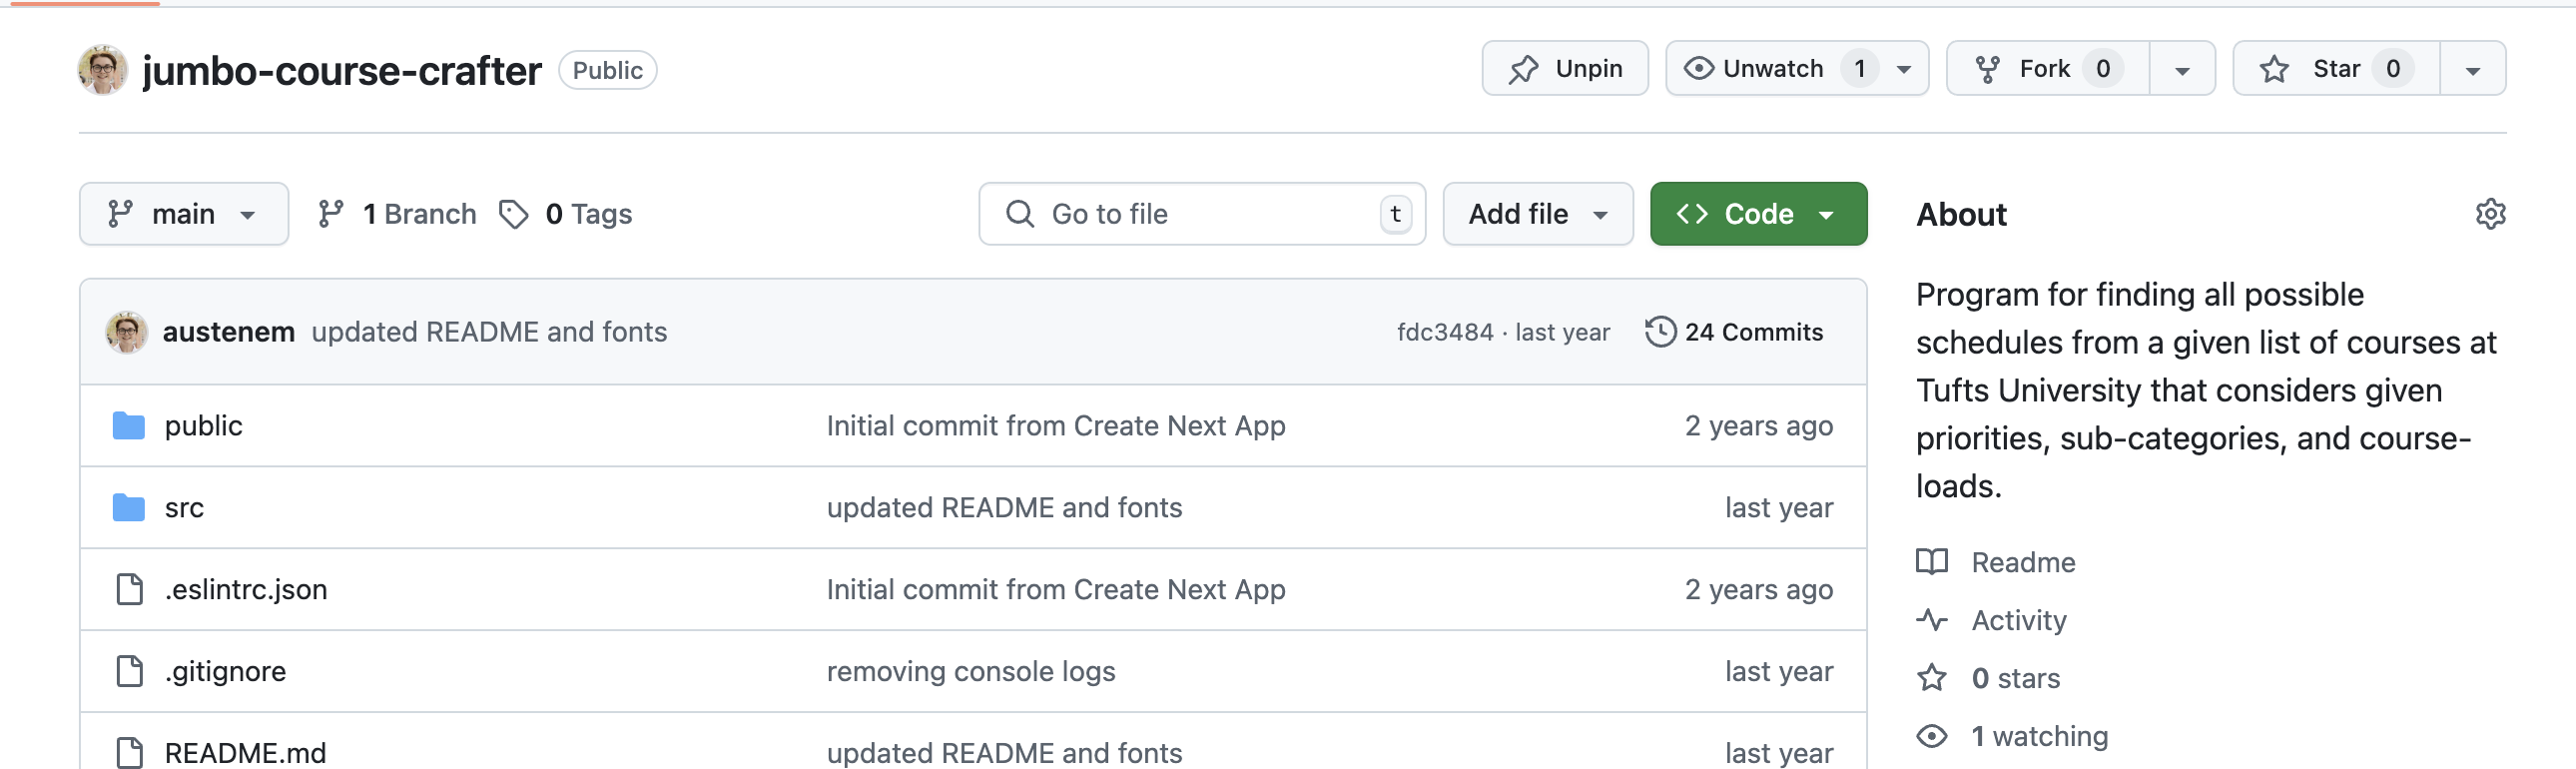Image resolution: width=2576 pixels, height=769 pixels.
Task: Unpin the jumbo-course-crafter repository
Action: click(x=1565, y=69)
